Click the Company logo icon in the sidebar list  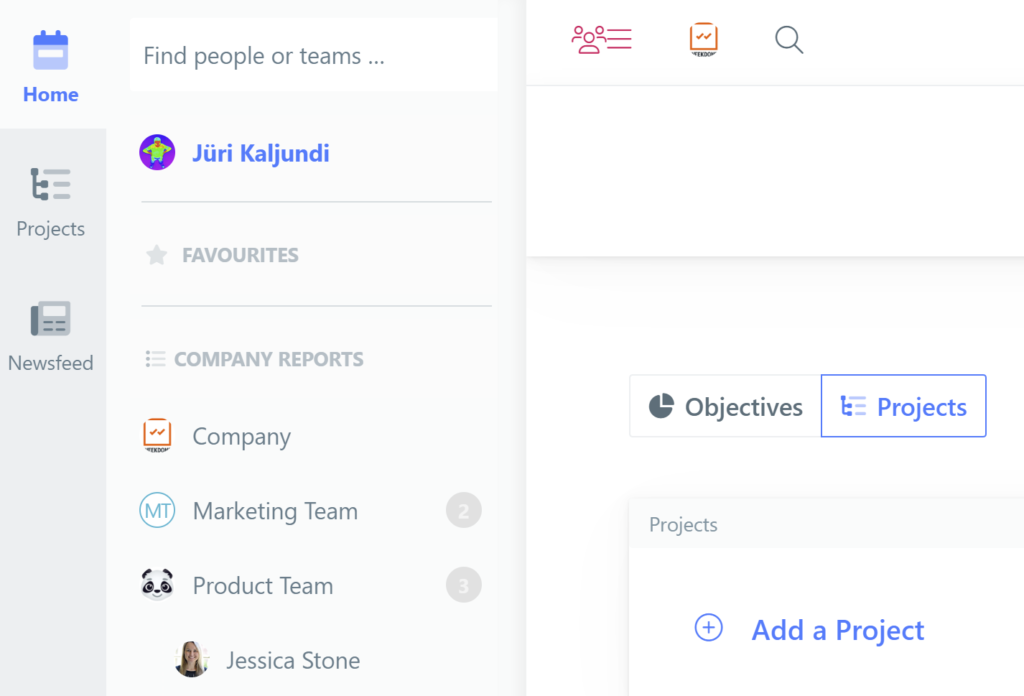[157, 435]
